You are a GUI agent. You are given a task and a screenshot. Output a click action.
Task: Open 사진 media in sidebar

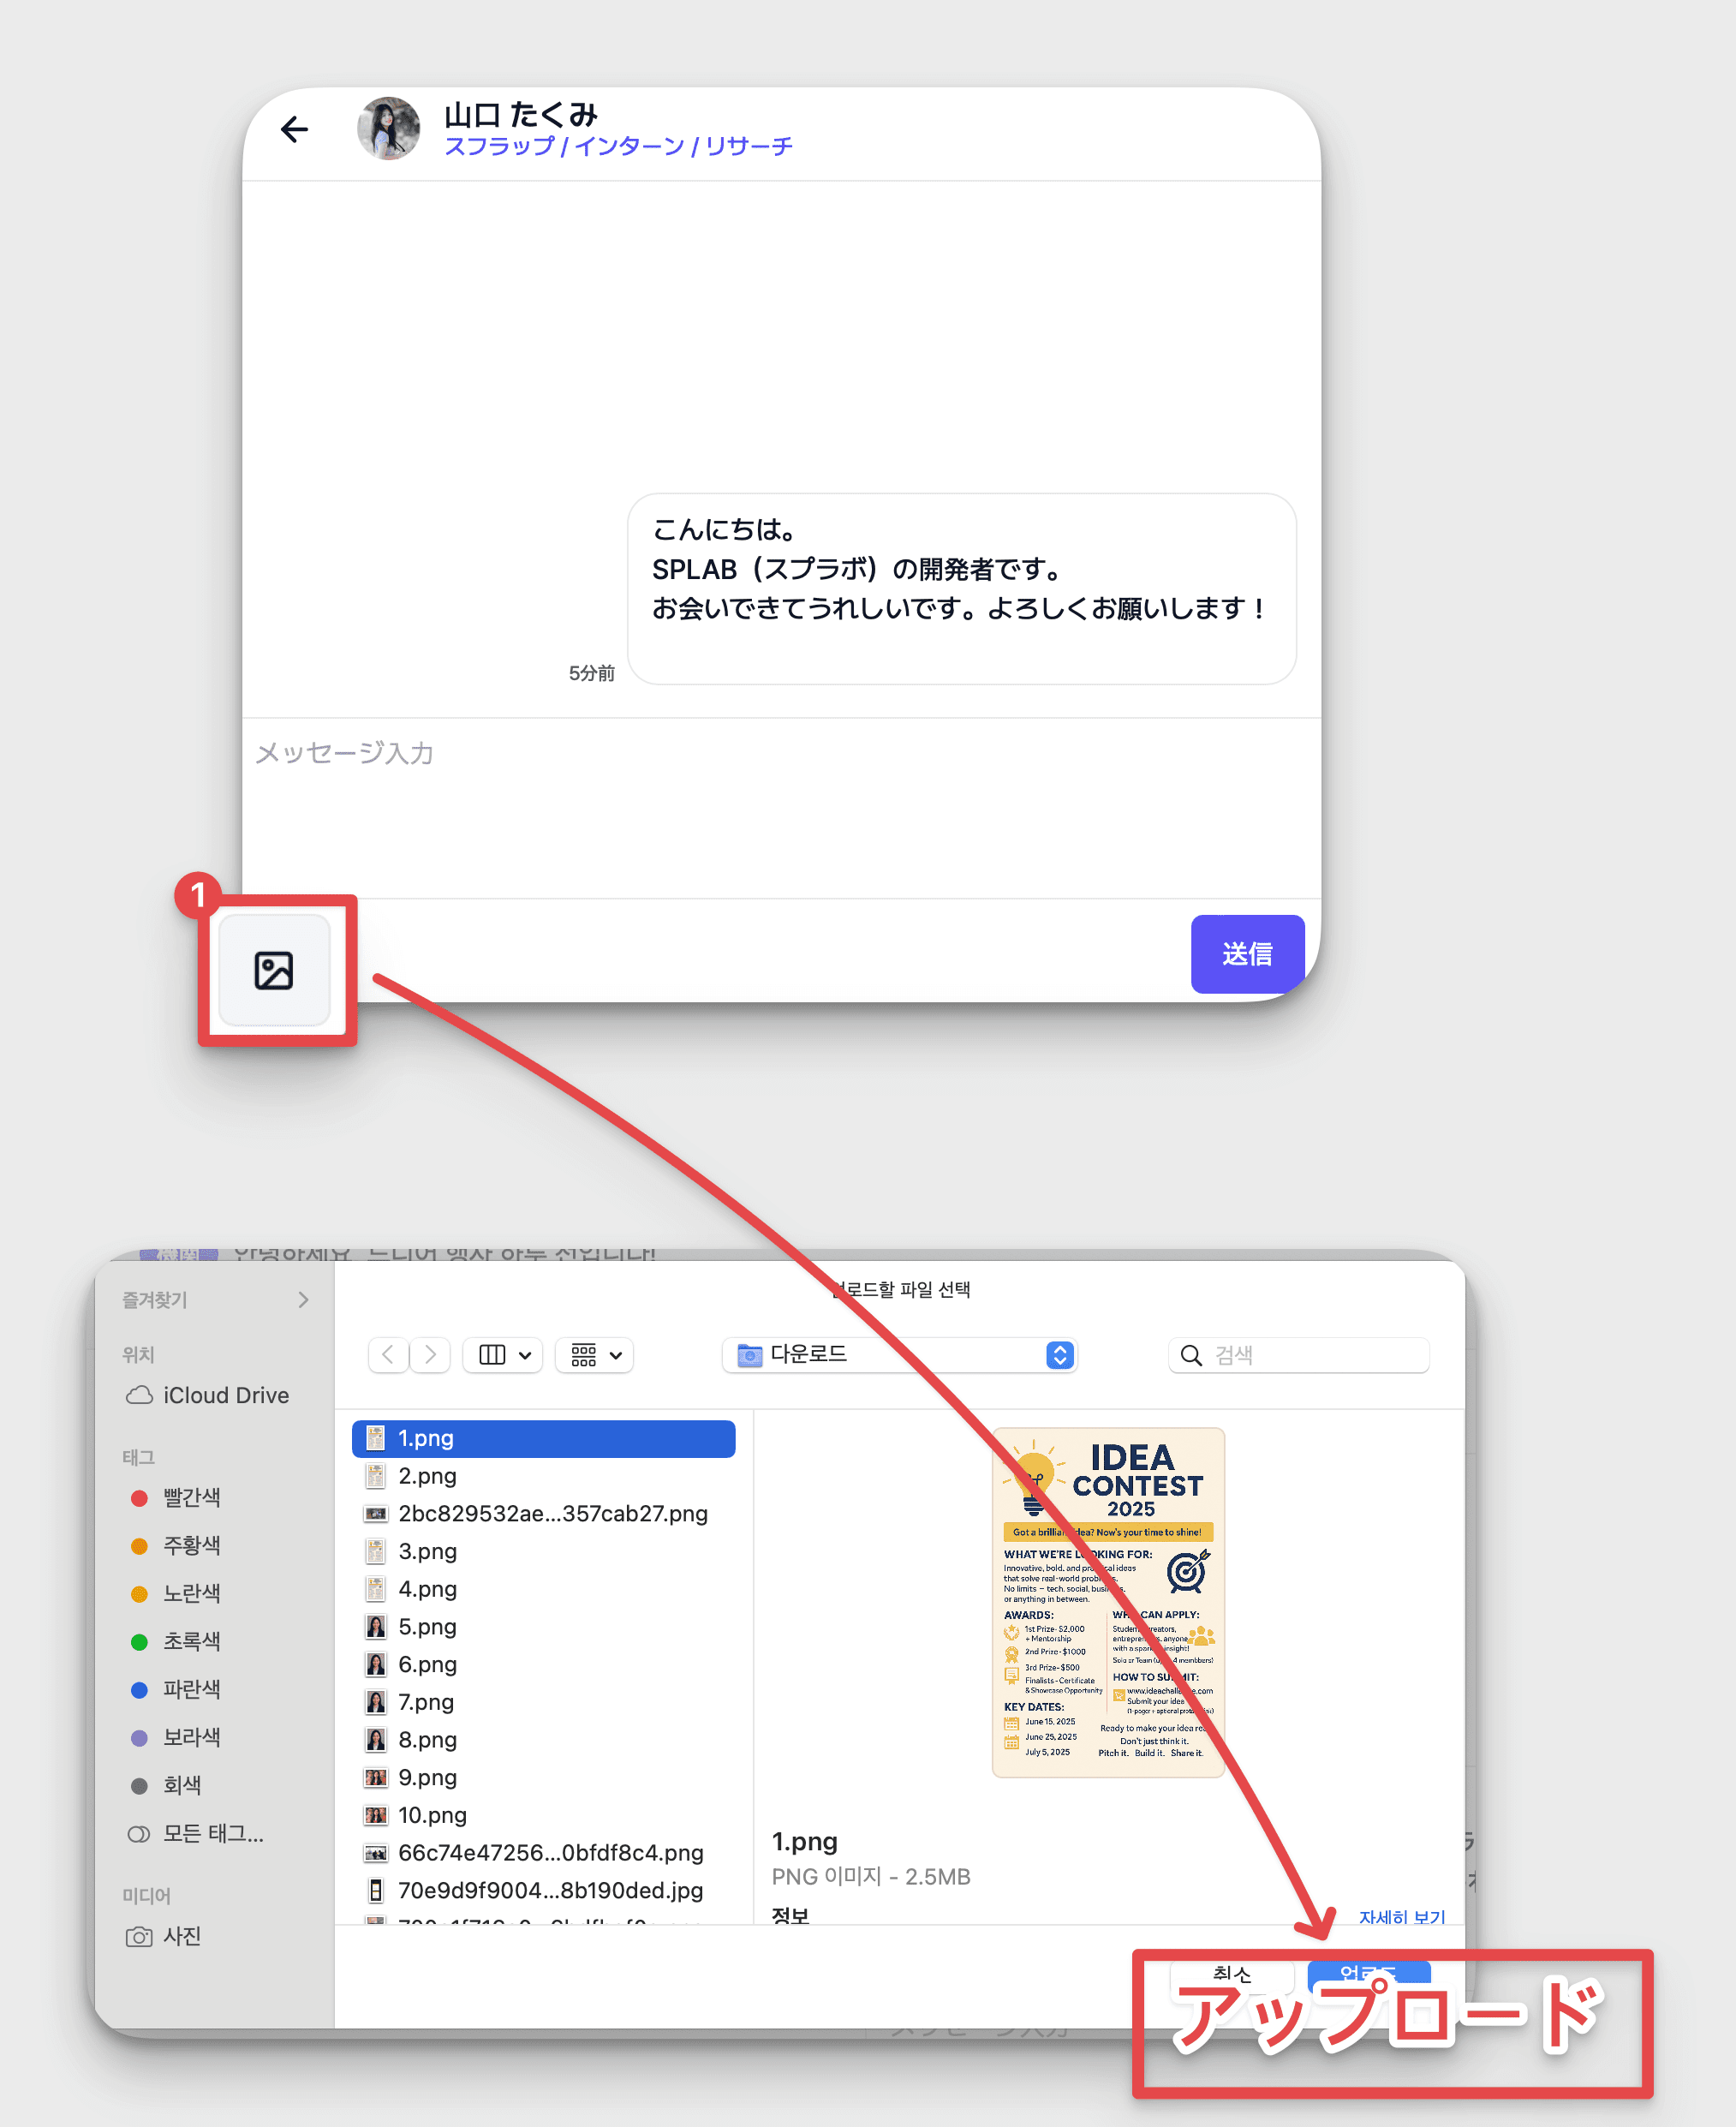(181, 1936)
